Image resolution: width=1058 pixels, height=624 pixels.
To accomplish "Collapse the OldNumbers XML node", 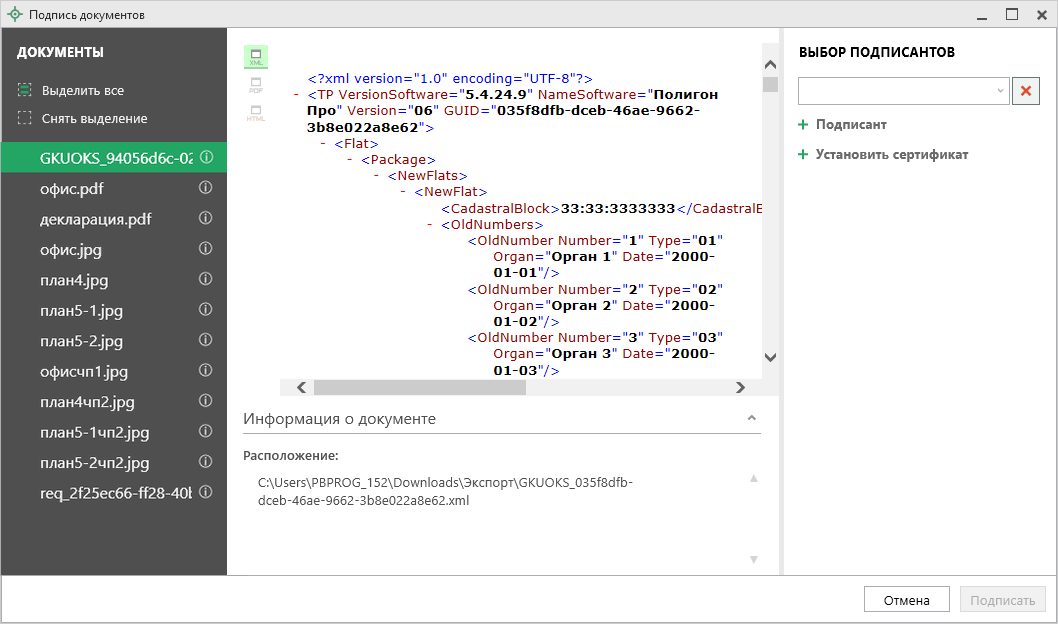I will [429, 225].
